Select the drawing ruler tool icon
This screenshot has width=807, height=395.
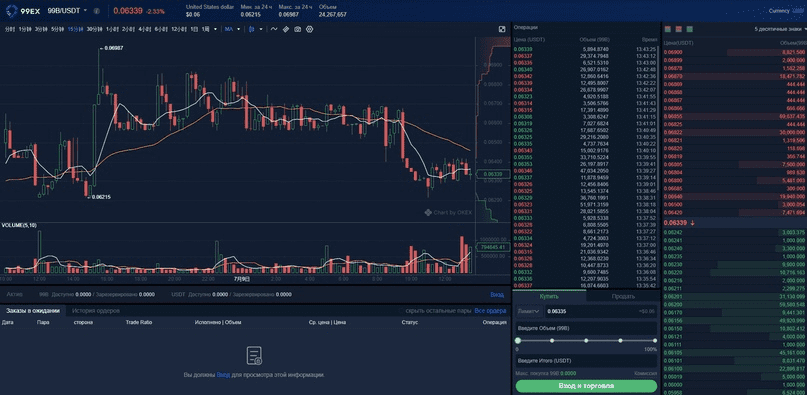[286, 29]
